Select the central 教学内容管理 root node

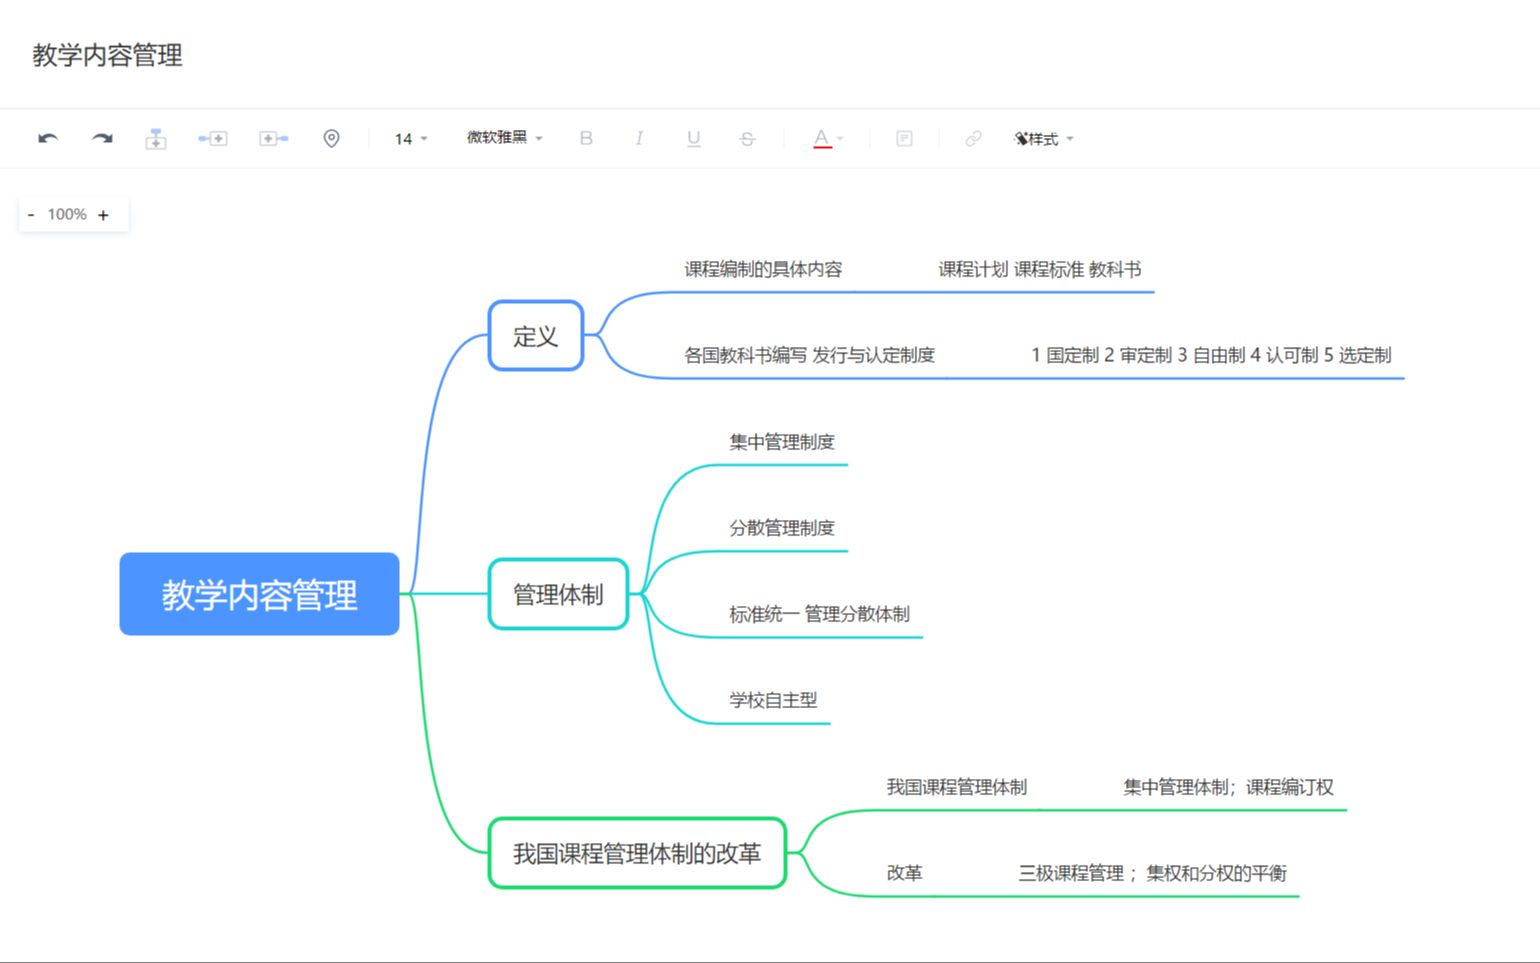coord(259,594)
